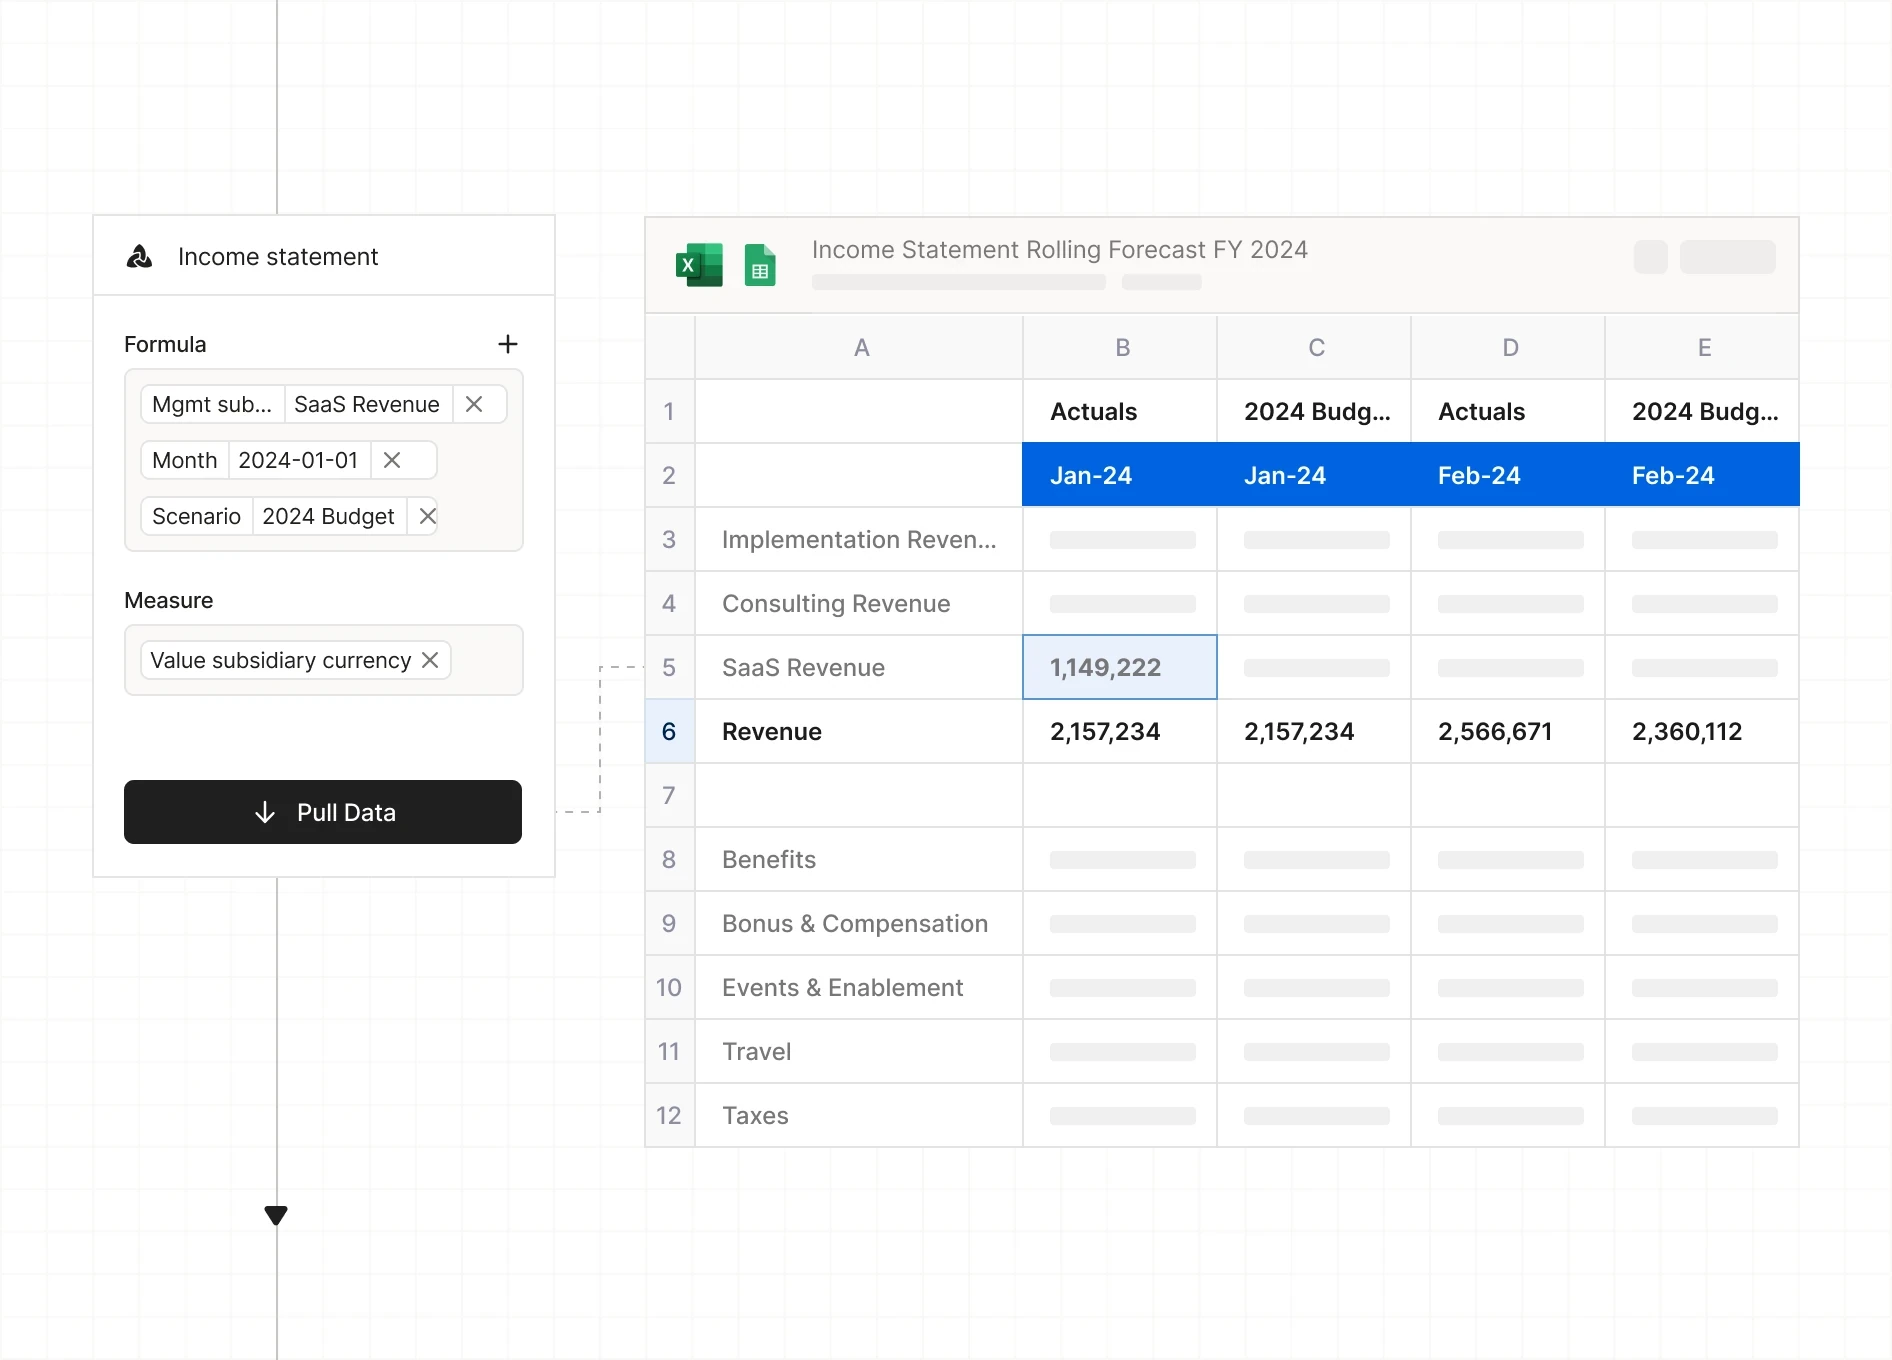Screen dimensions: 1892x1360
Task: Remove the SaaS Revenue filter chip
Action: [474, 404]
